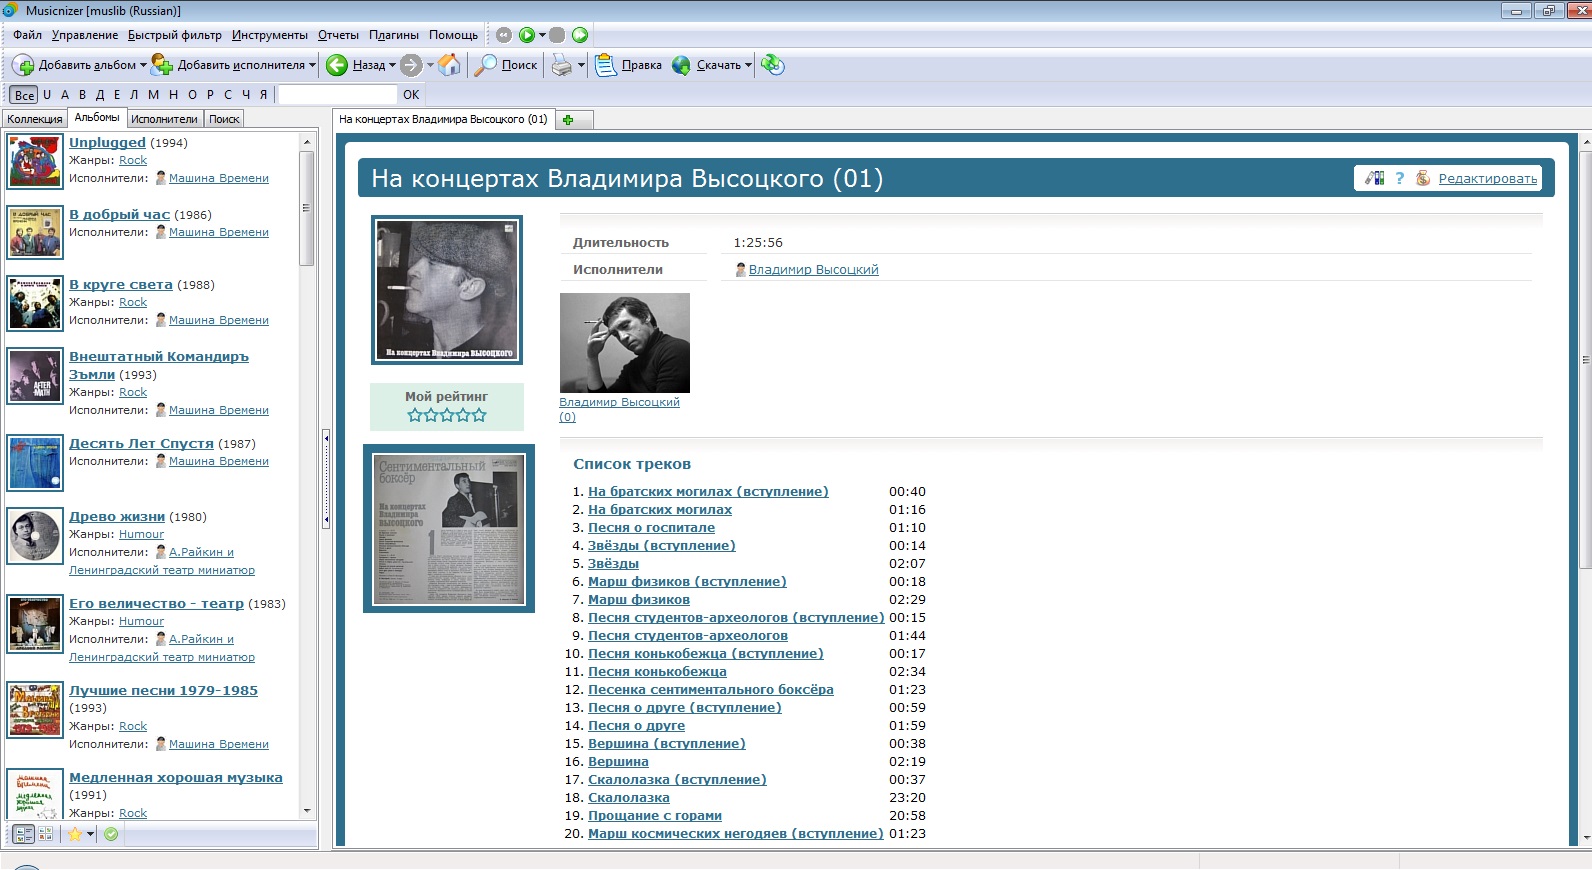The width and height of the screenshot is (1592, 870).
Task: Set Мой рейтинг to five stars
Action: click(x=479, y=415)
